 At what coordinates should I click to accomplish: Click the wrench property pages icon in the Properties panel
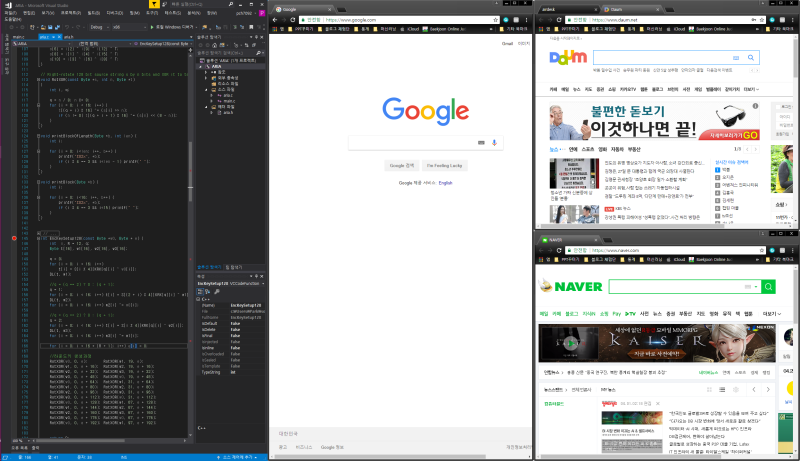point(217,292)
